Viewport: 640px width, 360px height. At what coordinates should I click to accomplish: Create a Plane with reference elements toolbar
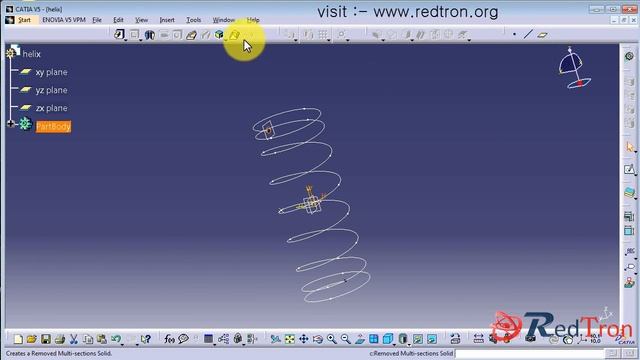pos(542,35)
